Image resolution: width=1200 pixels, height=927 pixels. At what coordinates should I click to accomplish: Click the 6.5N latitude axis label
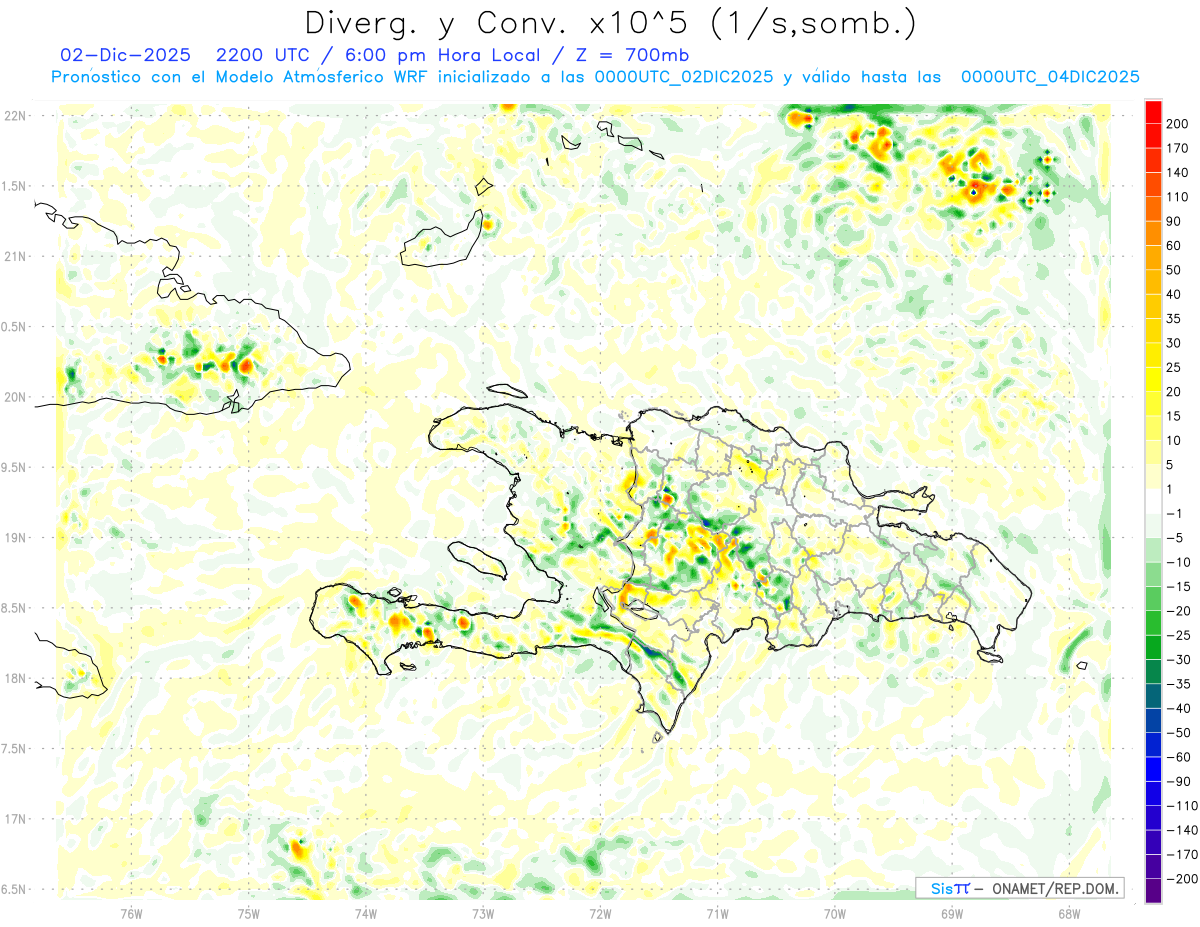[15, 889]
